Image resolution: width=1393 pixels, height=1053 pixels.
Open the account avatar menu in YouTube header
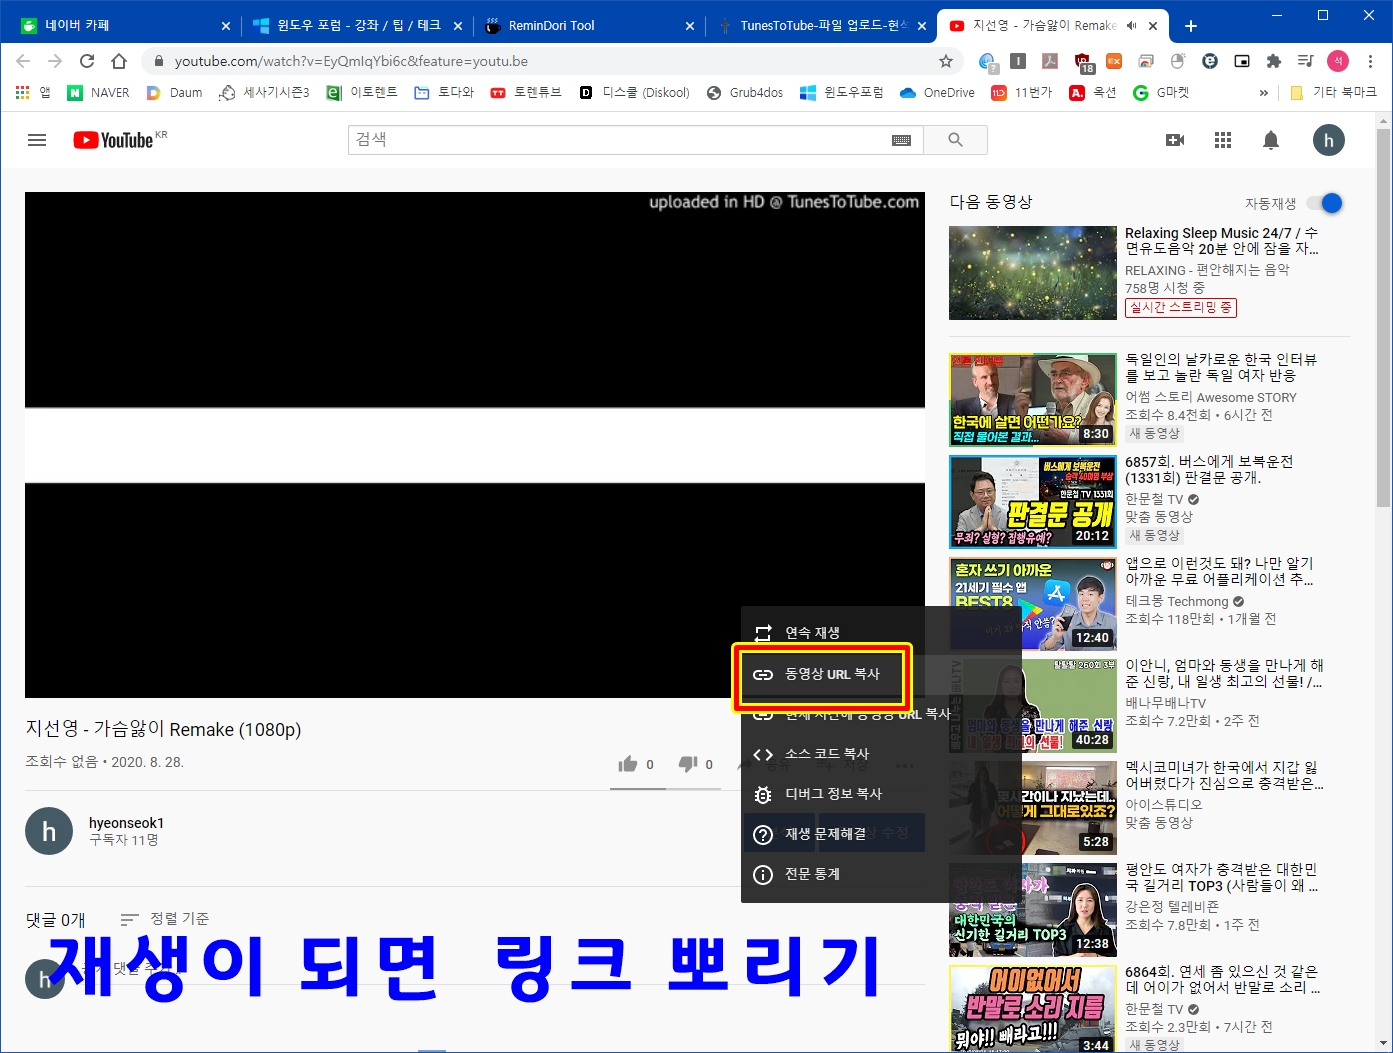coord(1328,140)
